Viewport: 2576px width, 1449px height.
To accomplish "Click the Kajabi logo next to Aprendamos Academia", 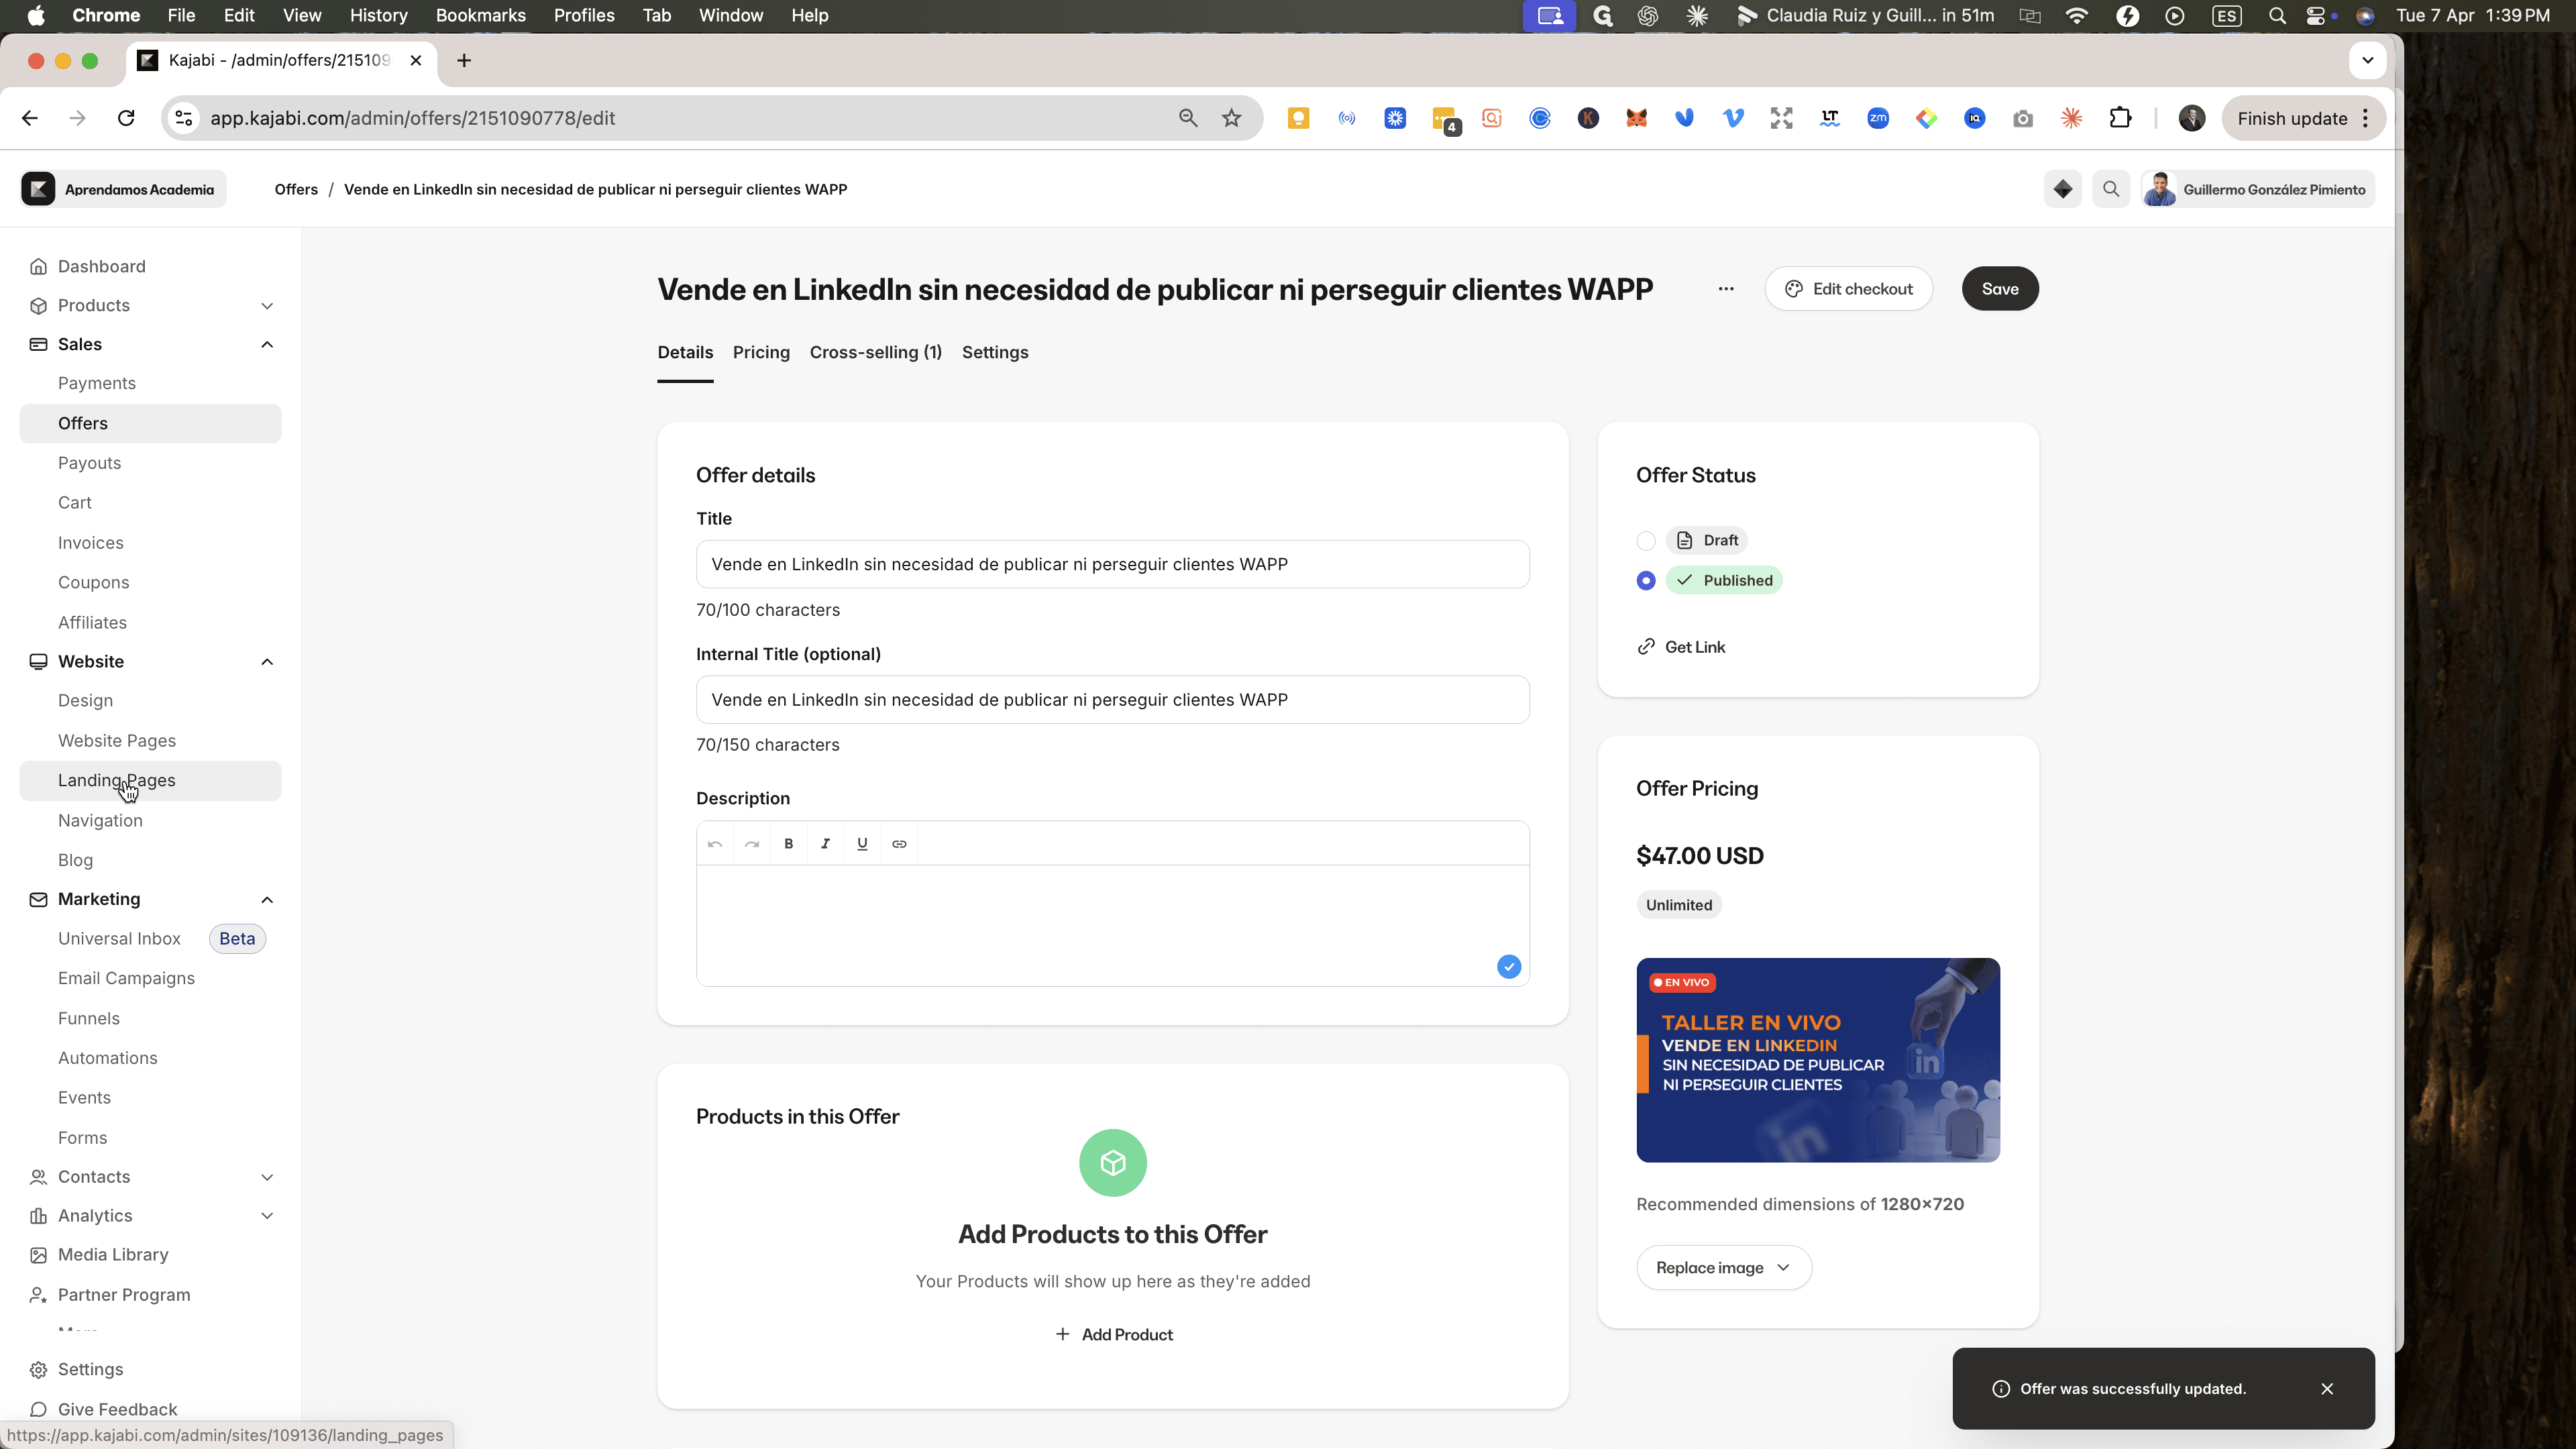I will point(38,189).
